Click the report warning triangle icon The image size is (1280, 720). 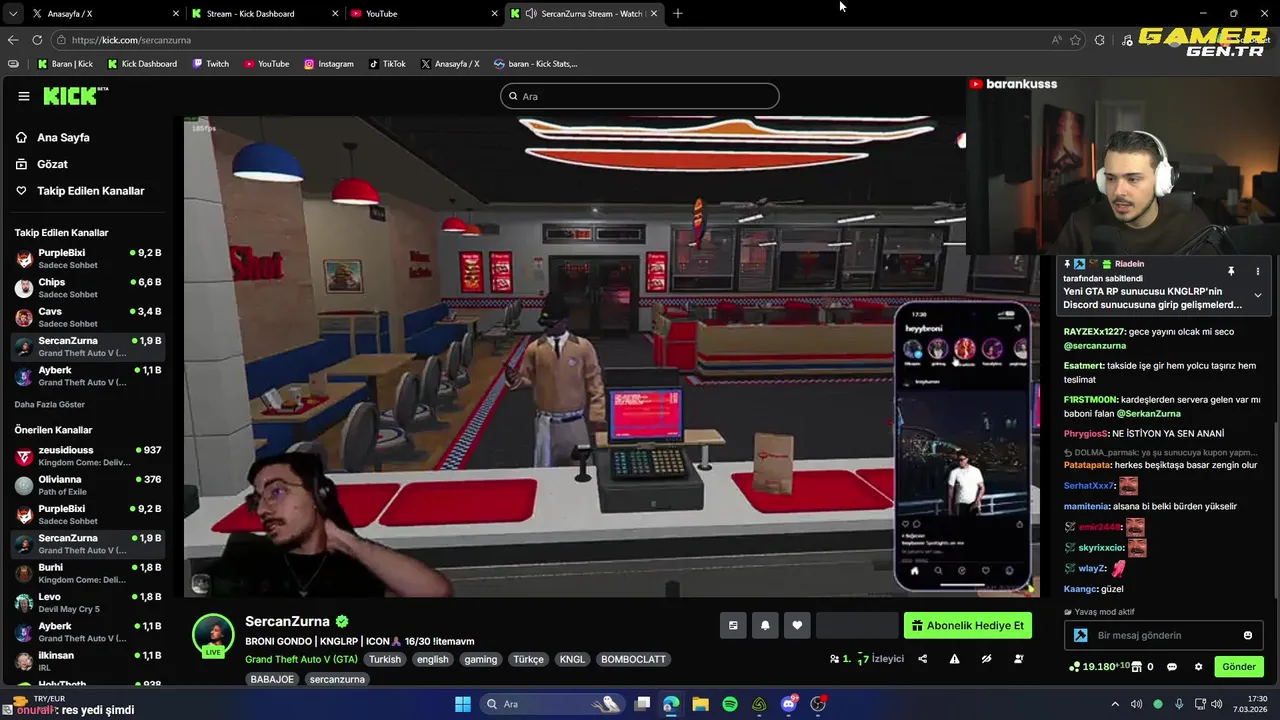pyautogui.click(x=954, y=659)
